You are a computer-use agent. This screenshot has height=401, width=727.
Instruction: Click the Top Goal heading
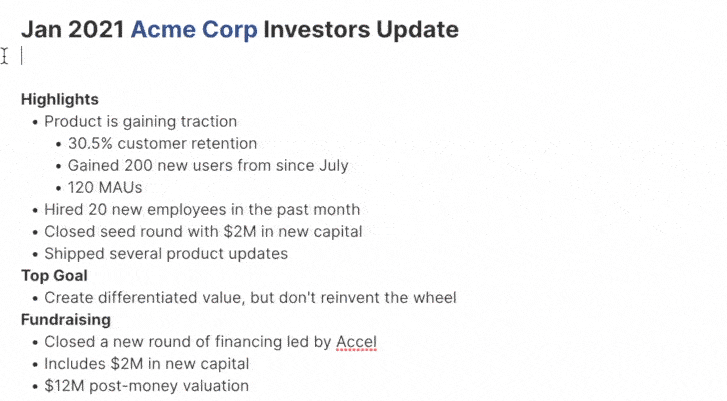[x=54, y=275]
